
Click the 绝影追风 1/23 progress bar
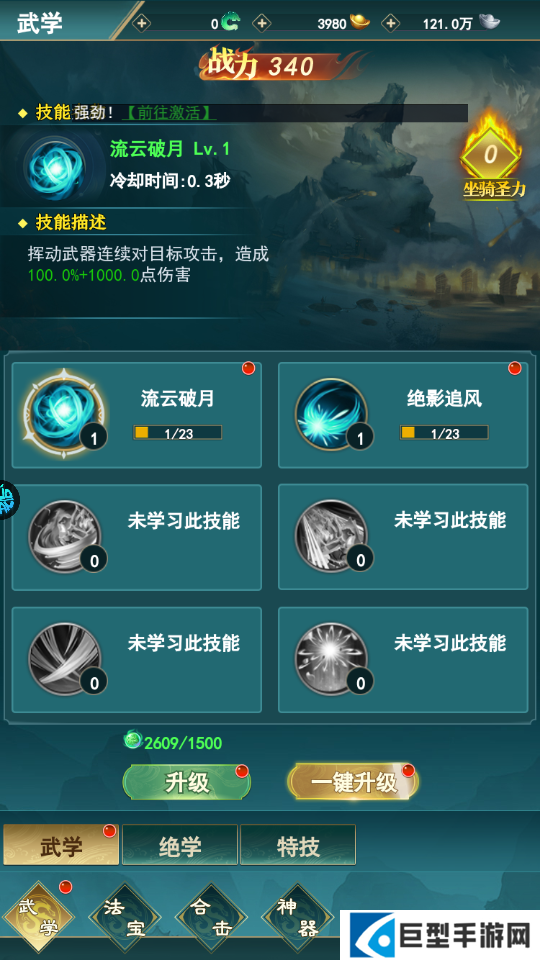pos(444,433)
